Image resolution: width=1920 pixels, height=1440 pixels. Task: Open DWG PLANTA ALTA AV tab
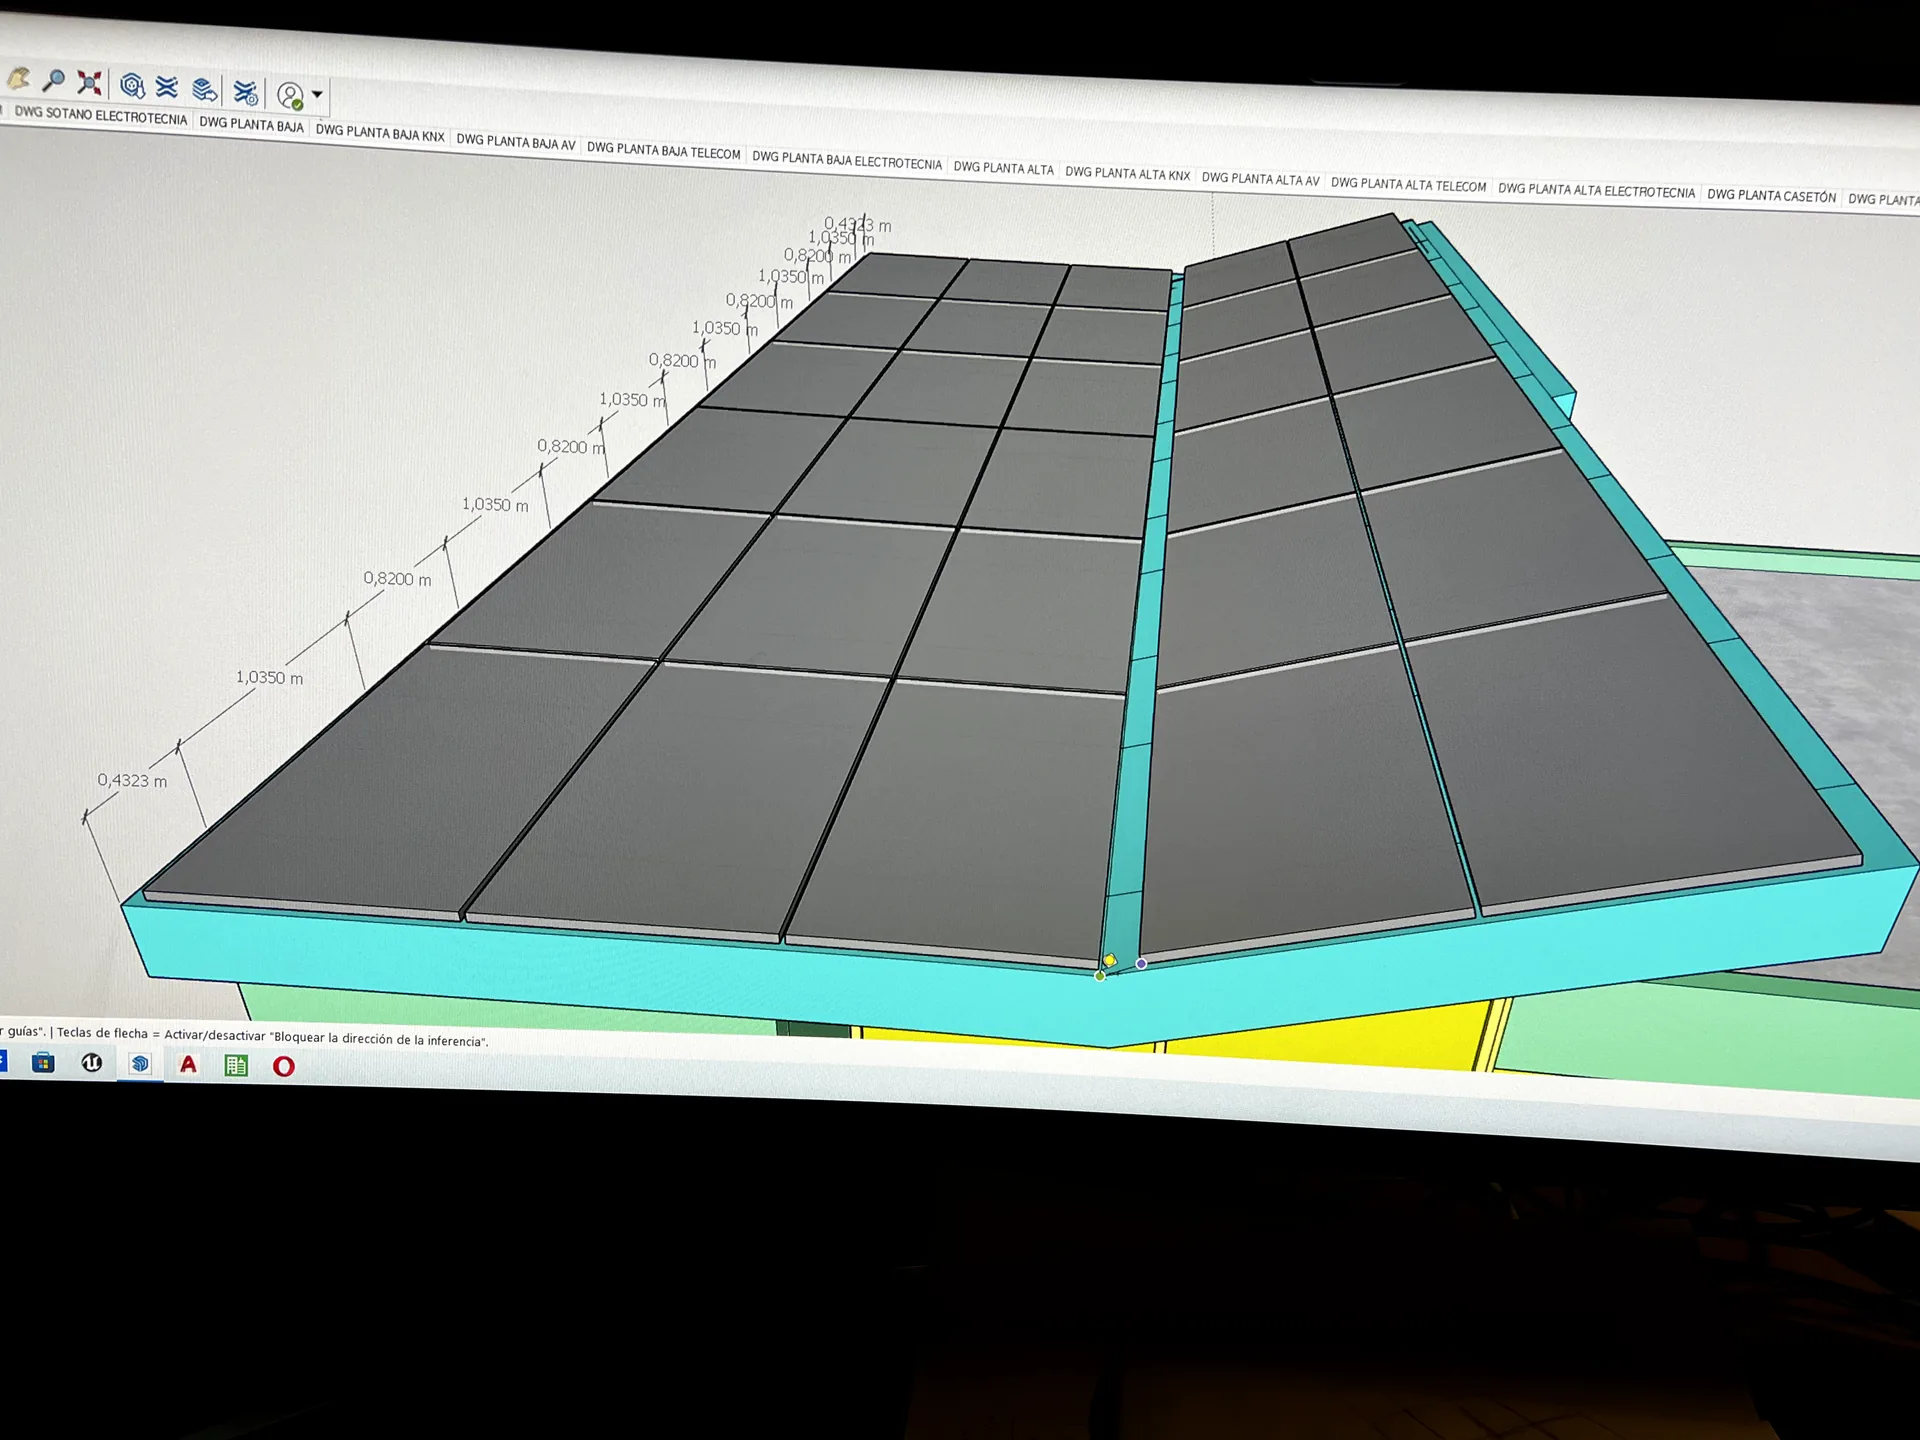point(1260,179)
